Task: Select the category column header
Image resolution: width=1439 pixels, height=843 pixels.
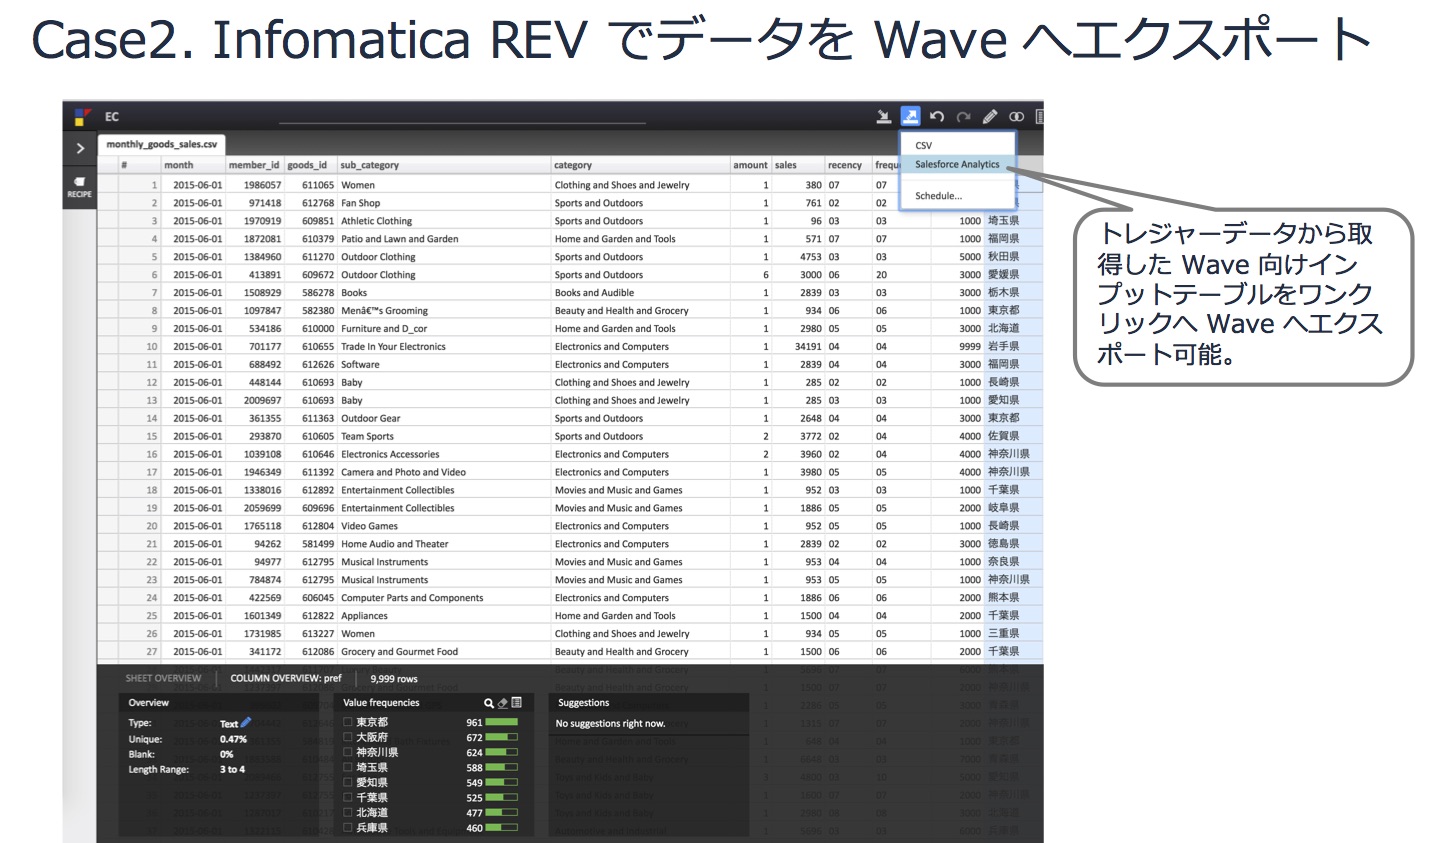Action: (641, 165)
